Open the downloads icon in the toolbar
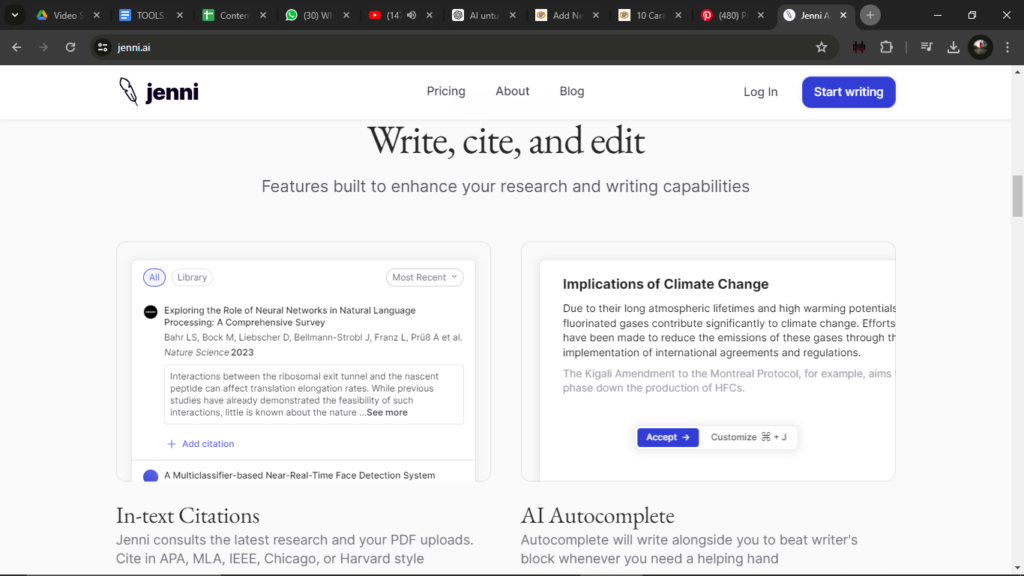 tap(953, 47)
